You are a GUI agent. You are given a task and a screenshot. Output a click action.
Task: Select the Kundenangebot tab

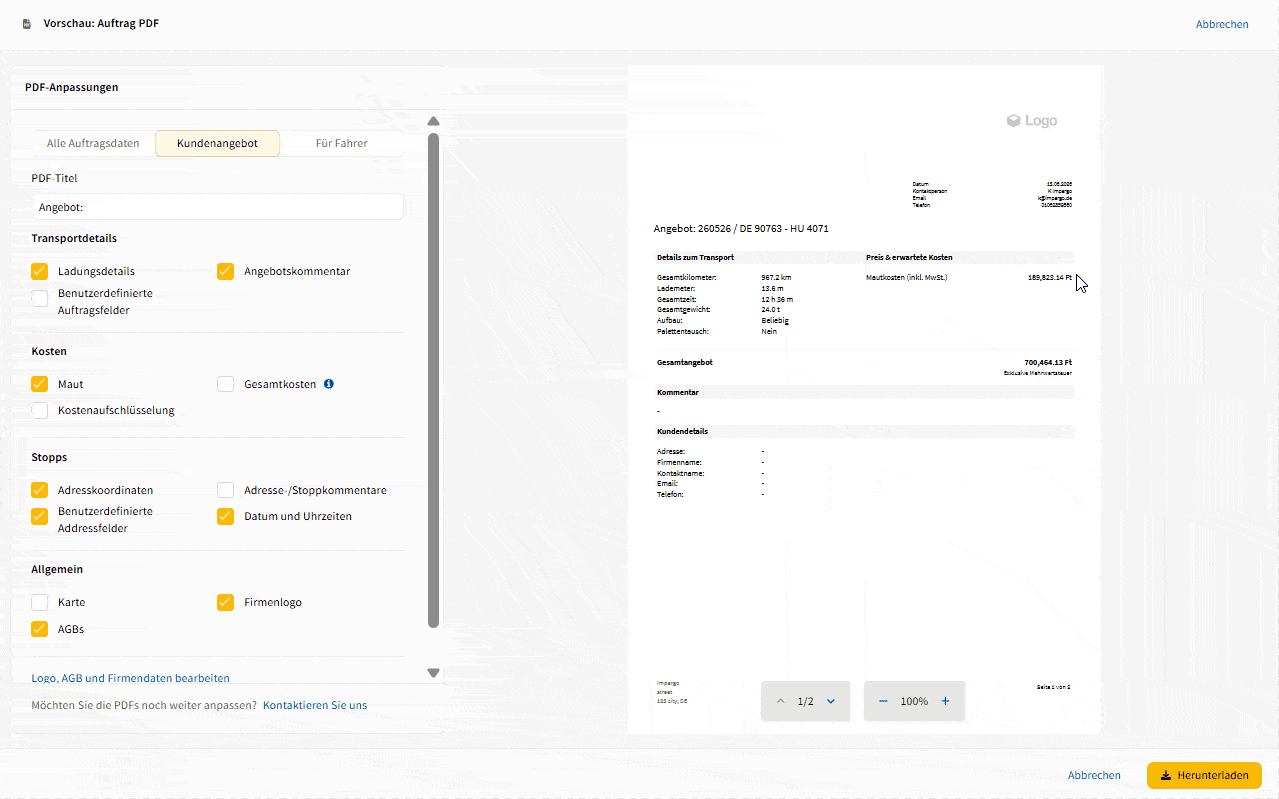(x=217, y=143)
